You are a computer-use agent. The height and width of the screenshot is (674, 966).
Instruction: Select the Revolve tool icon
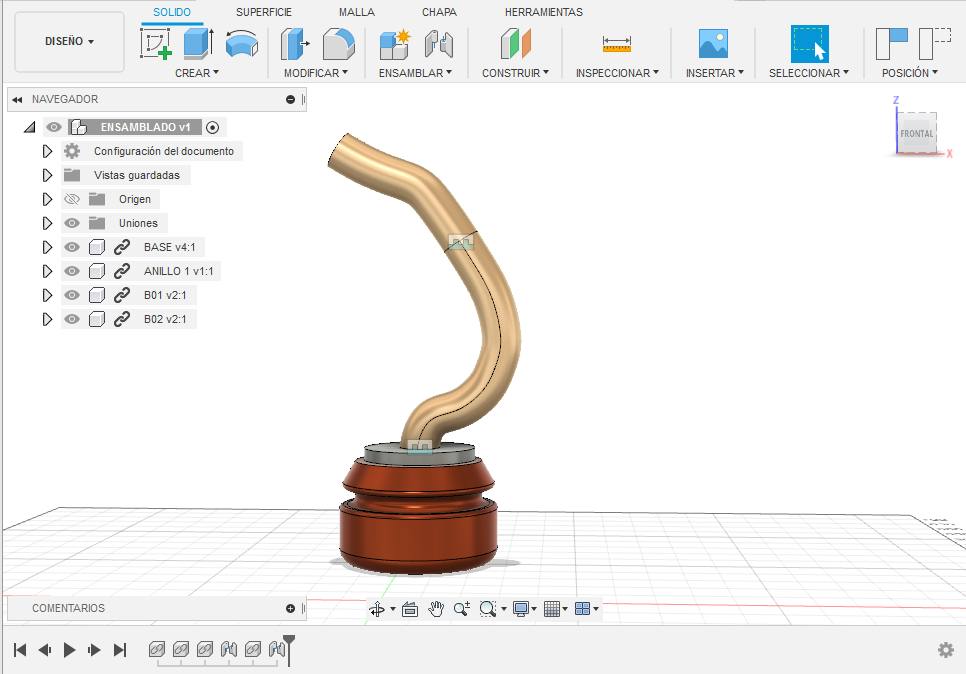pyautogui.click(x=242, y=44)
